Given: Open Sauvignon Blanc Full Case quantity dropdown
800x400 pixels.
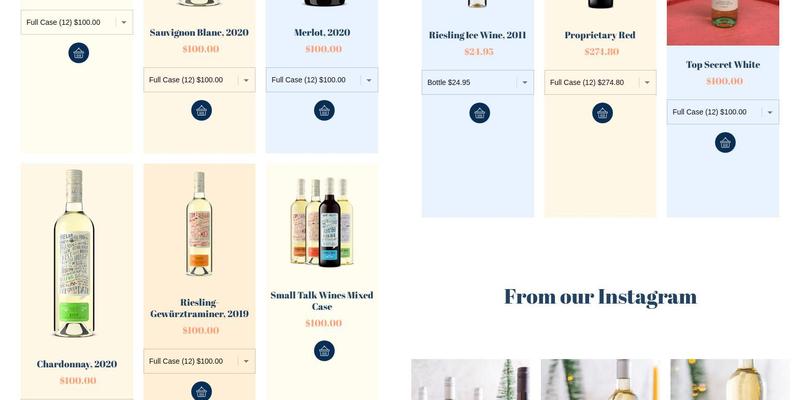Looking at the screenshot, I should (199, 80).
